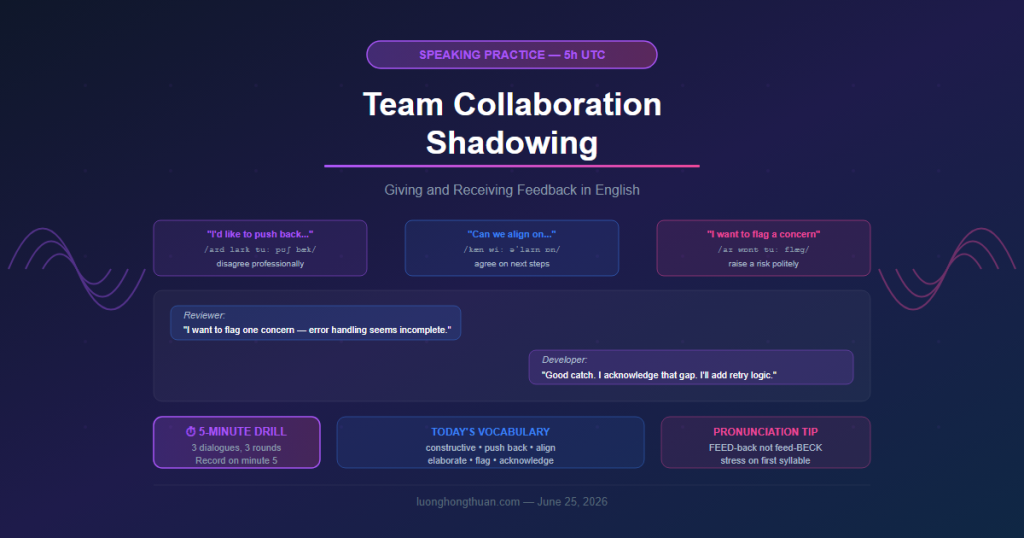Open the "I want to flag a concern" card
This screenshot has width=1024, height=538.
763,248
